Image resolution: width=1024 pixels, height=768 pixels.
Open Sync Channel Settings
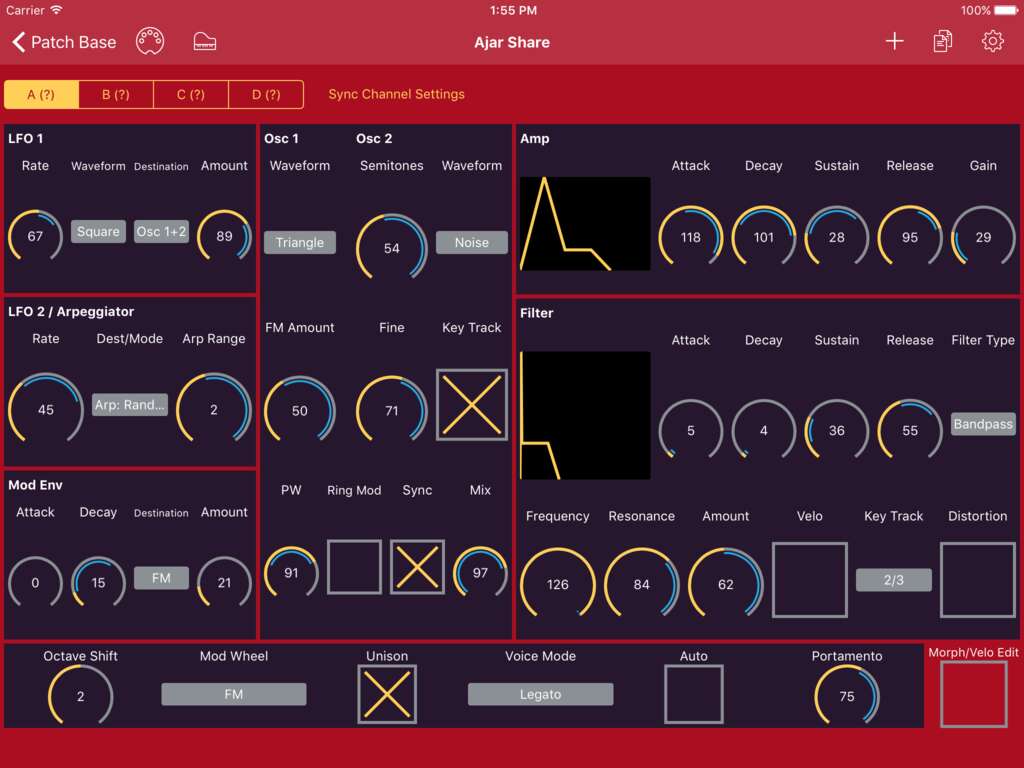pos(396,94)
